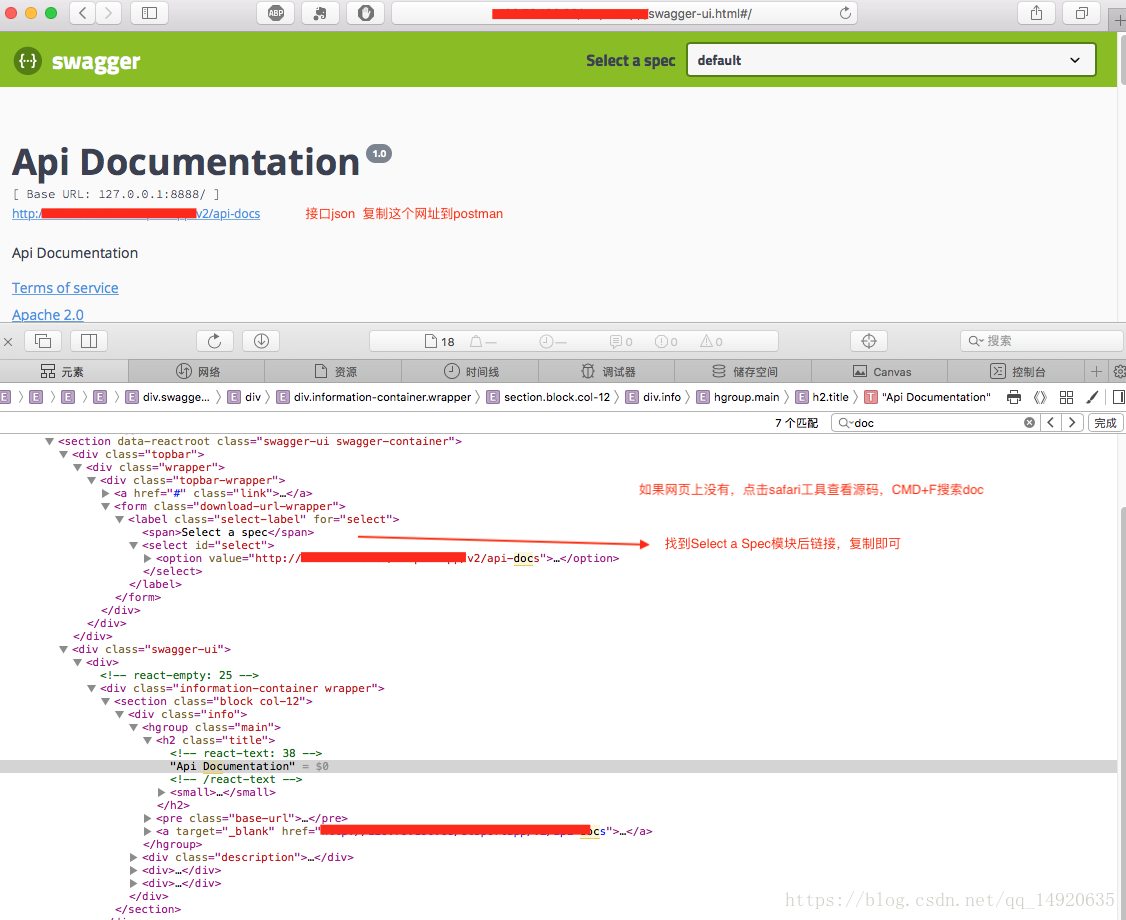This screenshot has width=1126, height=920.
Task: Go to next search match
Action: [x=1072, y=422]
